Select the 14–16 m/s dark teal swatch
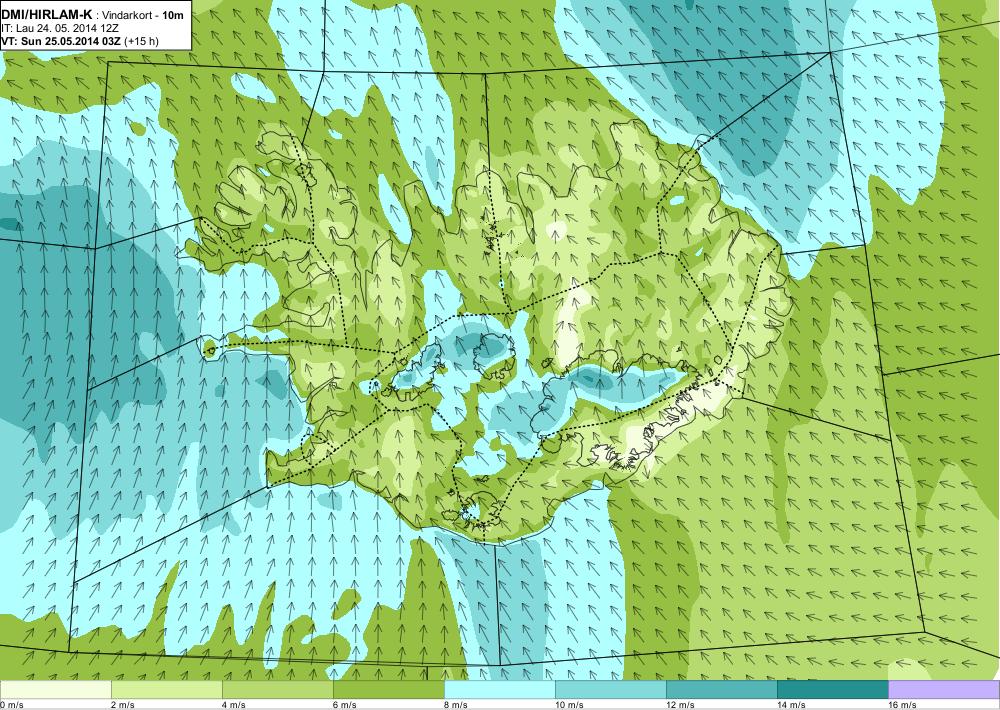The image size is (1000, 710). [832, 689]
